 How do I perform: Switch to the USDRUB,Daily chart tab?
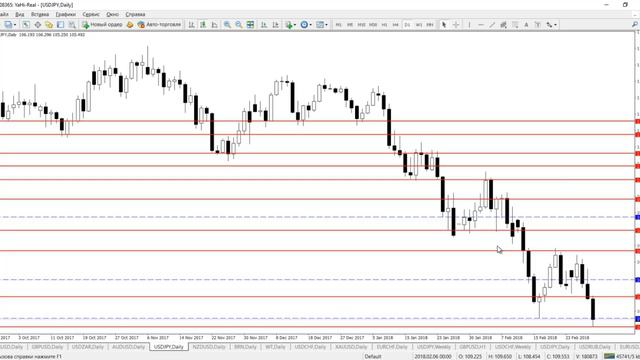[595, 347]
